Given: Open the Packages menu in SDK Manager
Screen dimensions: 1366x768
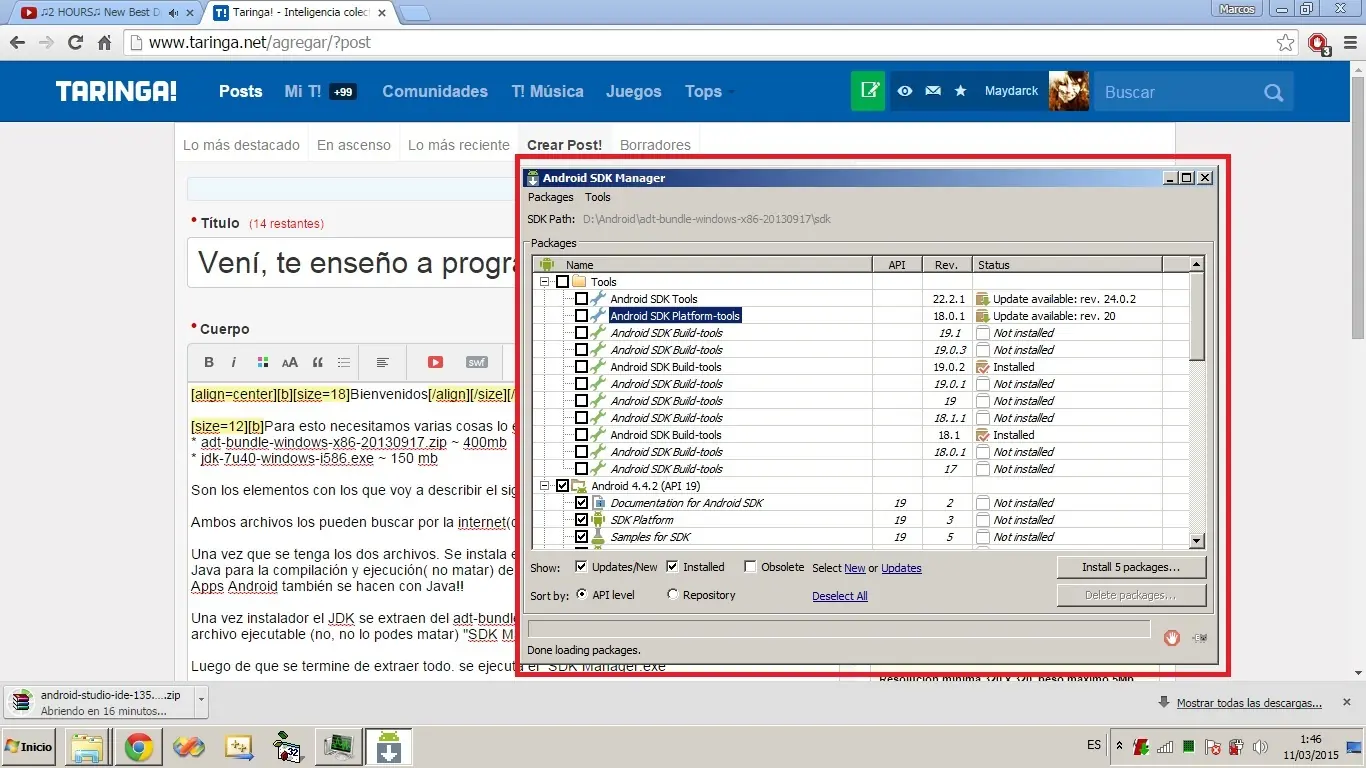Looking at the screenshot, I should click(550, 197).
